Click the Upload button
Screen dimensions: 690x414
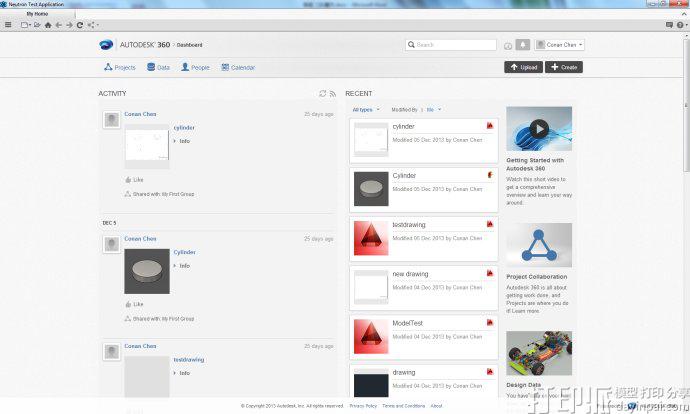point(523,67)
